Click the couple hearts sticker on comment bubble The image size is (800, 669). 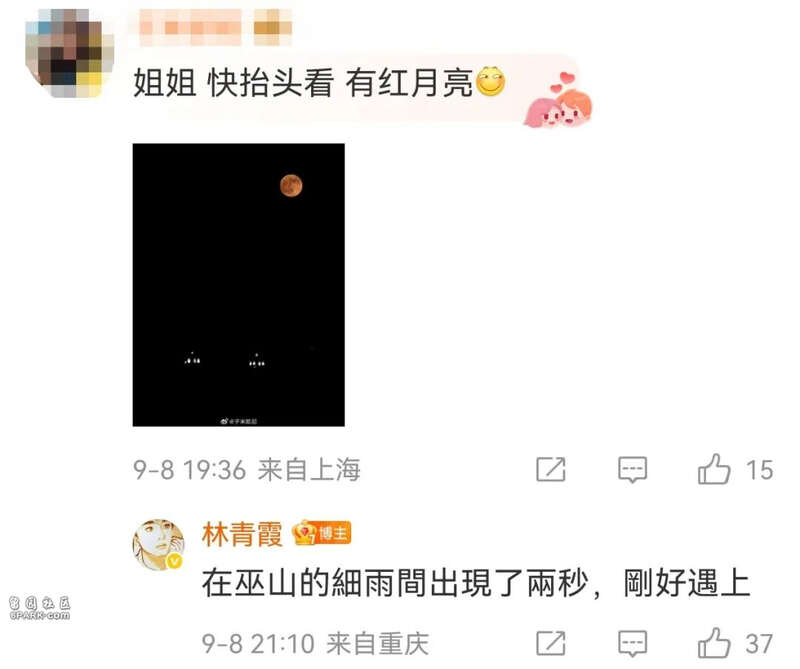pyautogui.click(x=558, y=100)
